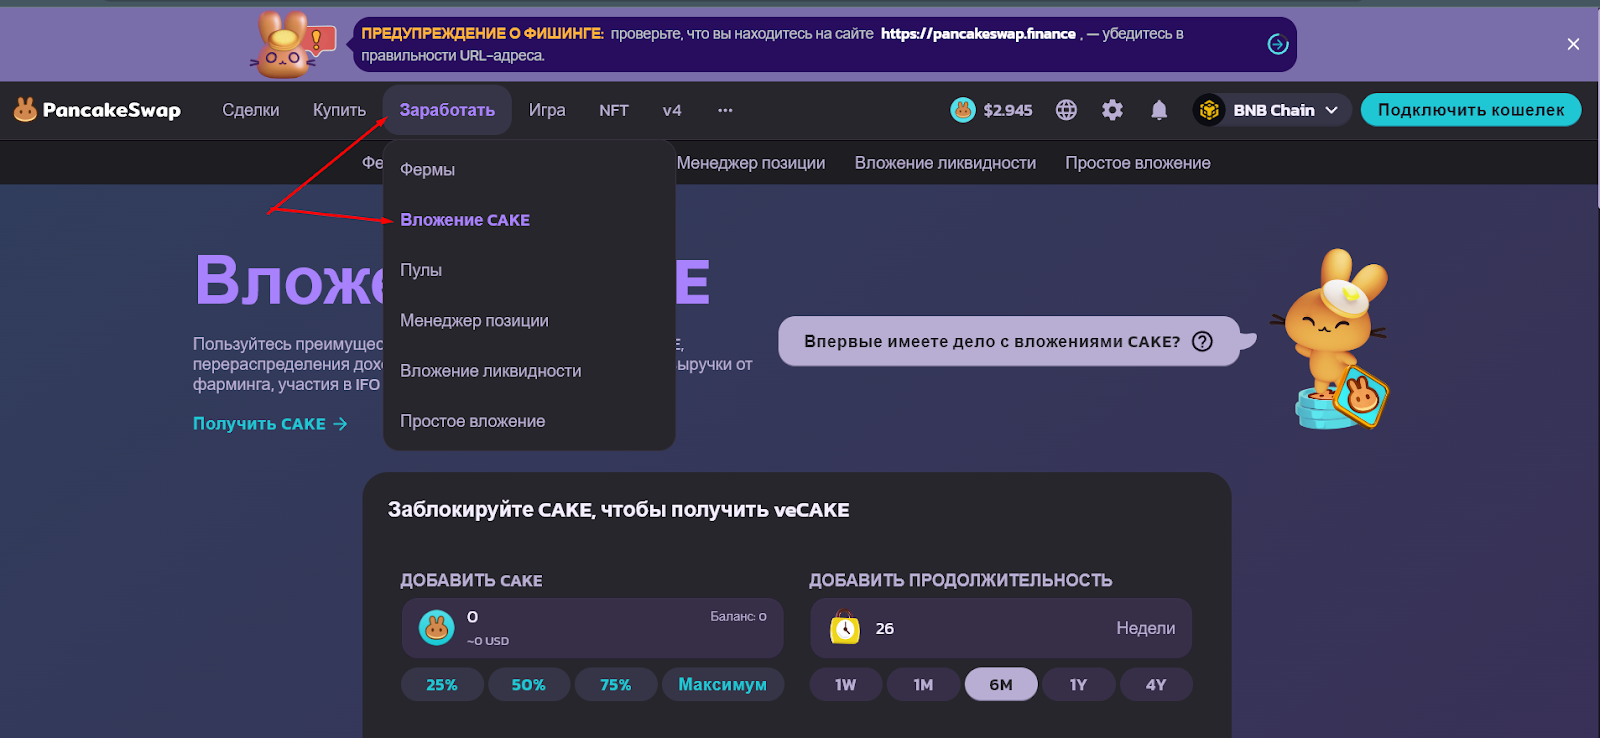The height and width of the screenshot is (738, 1600).
Task: Click the BNB Chain logo icon
Action: pyautogui.click(x=1209, y=110)
